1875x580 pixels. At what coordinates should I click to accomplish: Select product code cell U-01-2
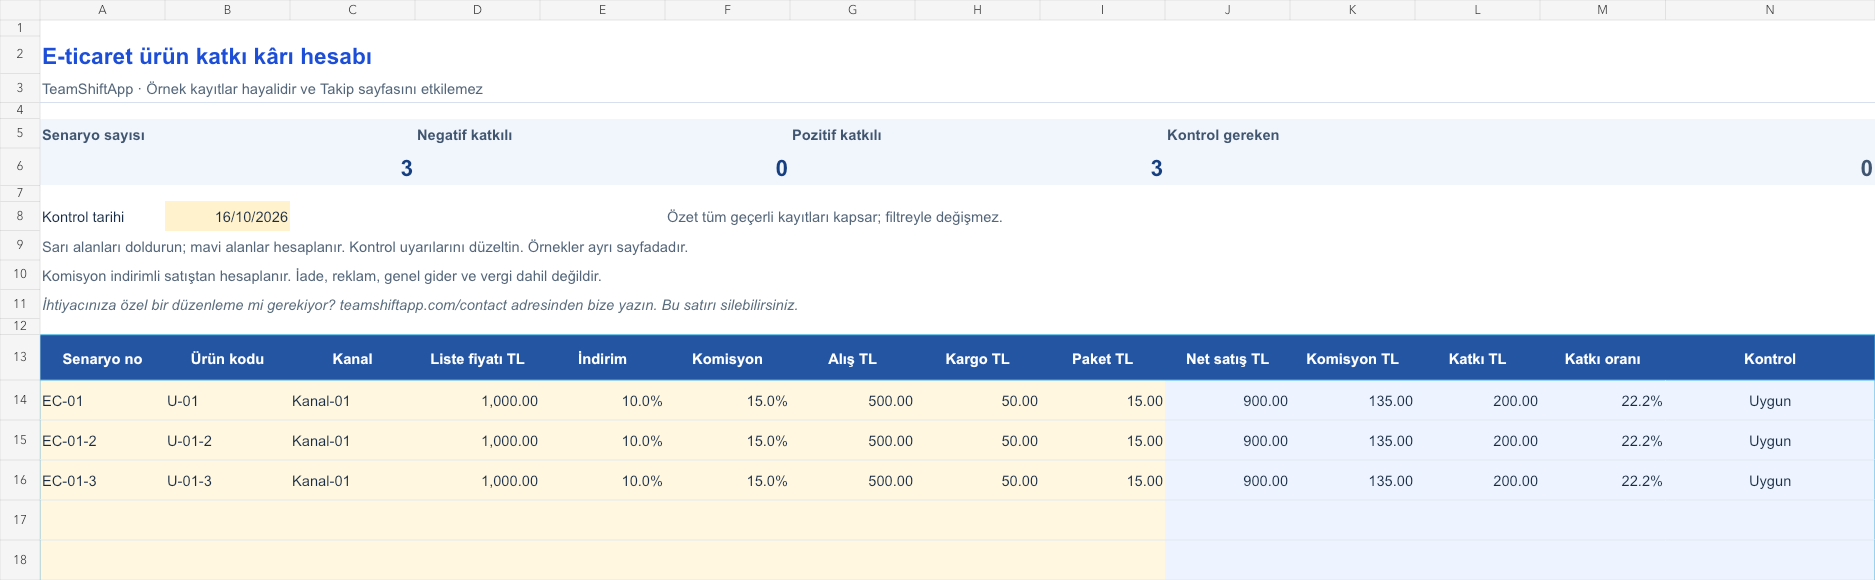point(227,441)
